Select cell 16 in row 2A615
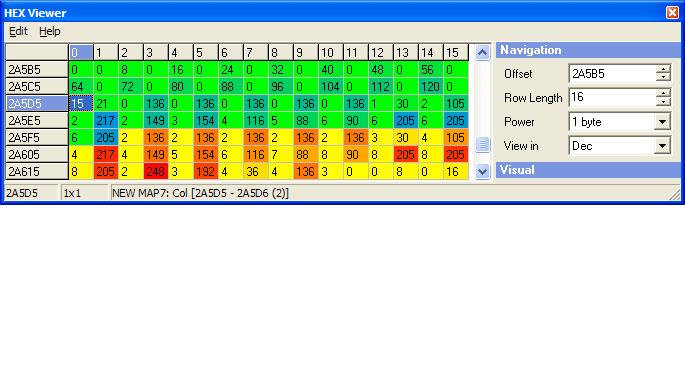The height and width of the screenshot is (384, 685). [456, 172]
